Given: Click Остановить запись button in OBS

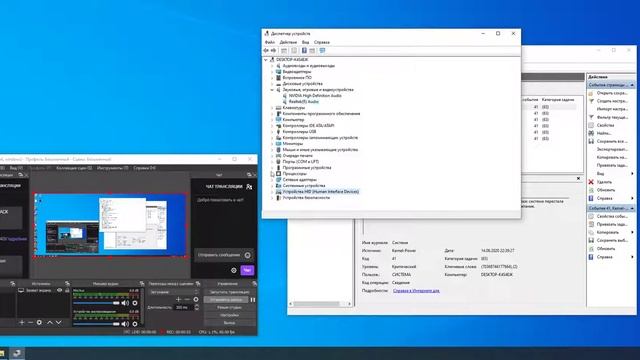Looking at the screenshot, I should (x=226, y=300).
